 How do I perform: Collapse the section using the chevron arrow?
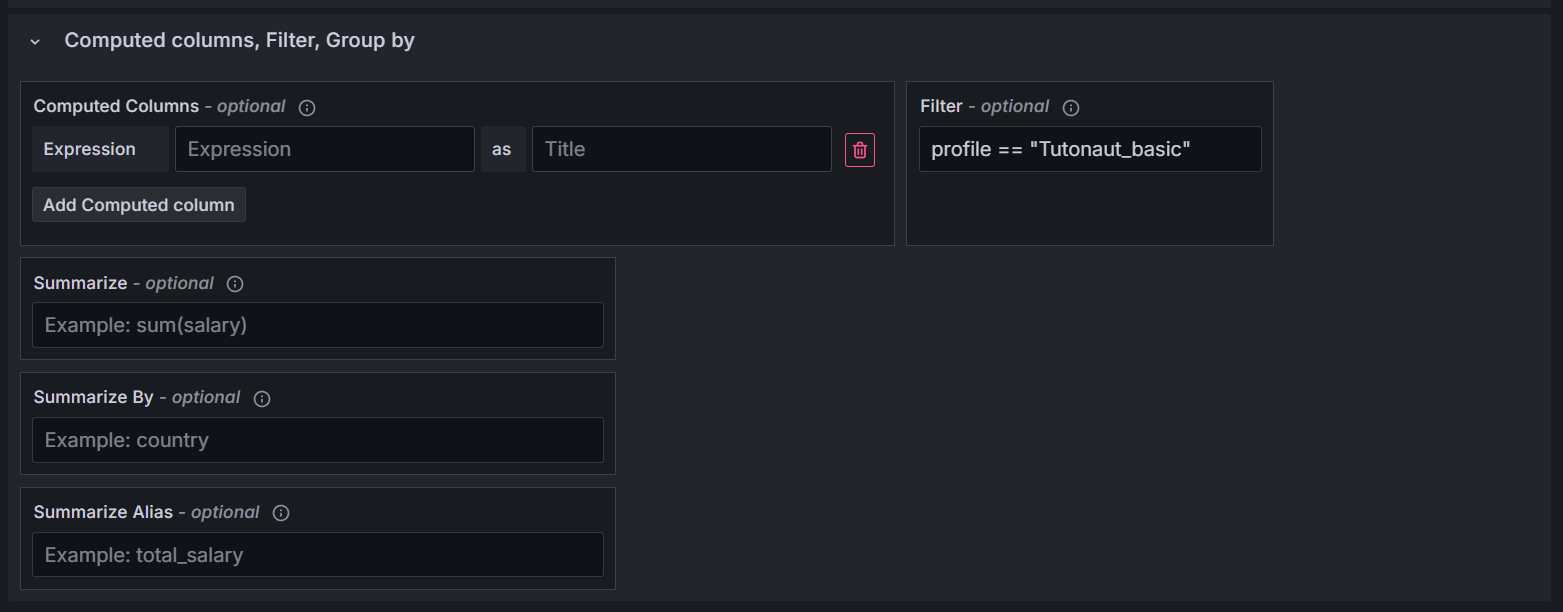click(x=35, y=42)
